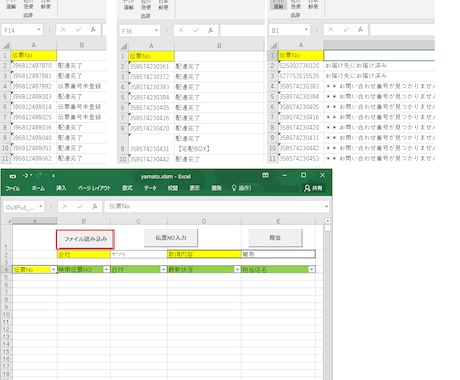Select column B header in the F36 window
The width and height of the screenshot is (460, 380).
pos(219,46)
